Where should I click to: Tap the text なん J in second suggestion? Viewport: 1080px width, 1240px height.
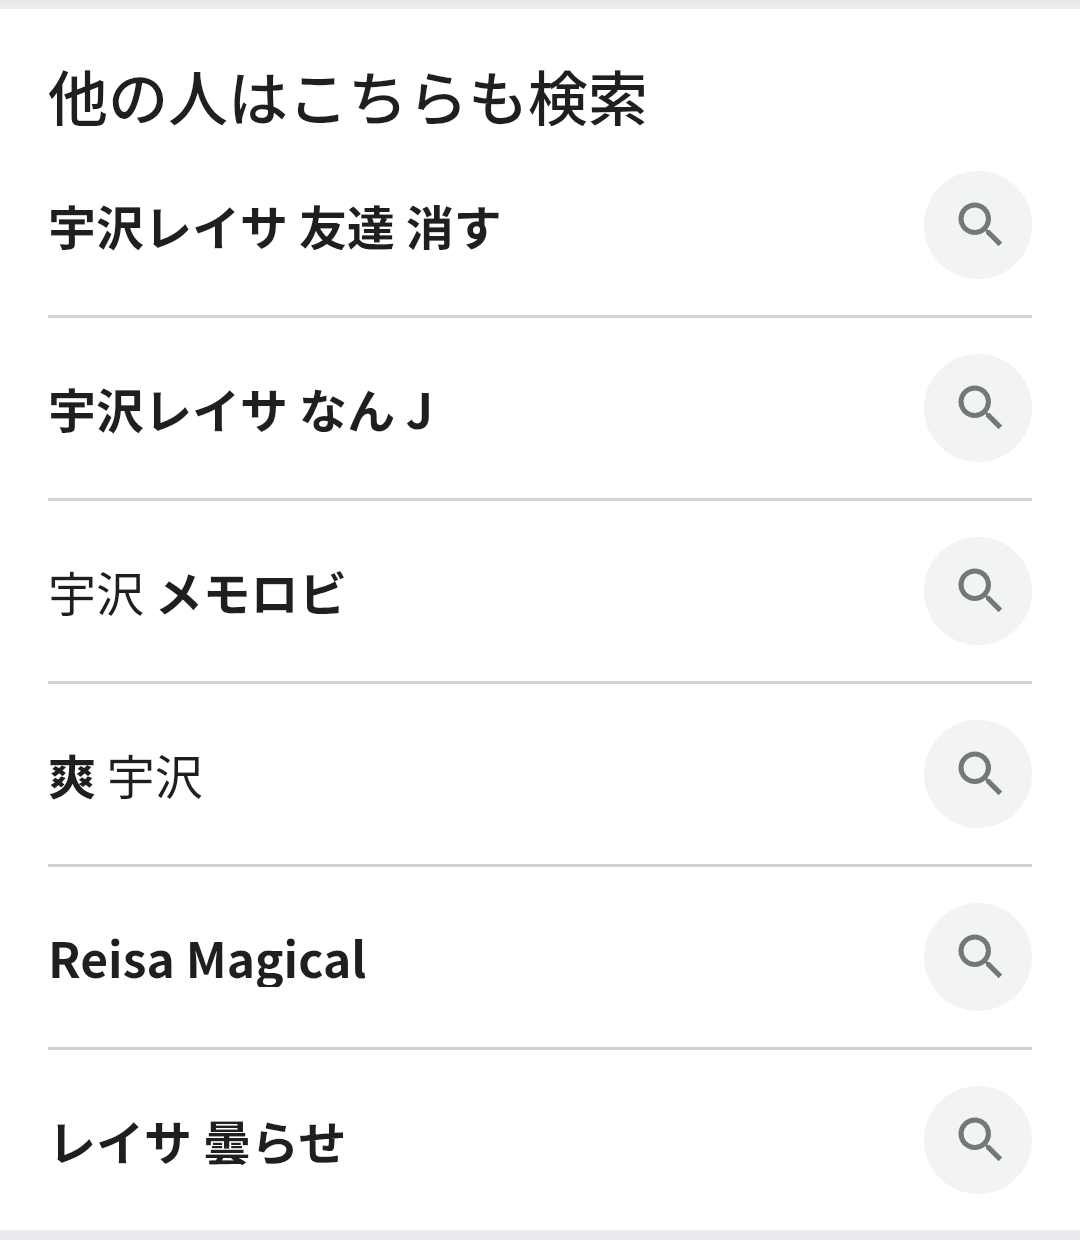tap(365, 411)
